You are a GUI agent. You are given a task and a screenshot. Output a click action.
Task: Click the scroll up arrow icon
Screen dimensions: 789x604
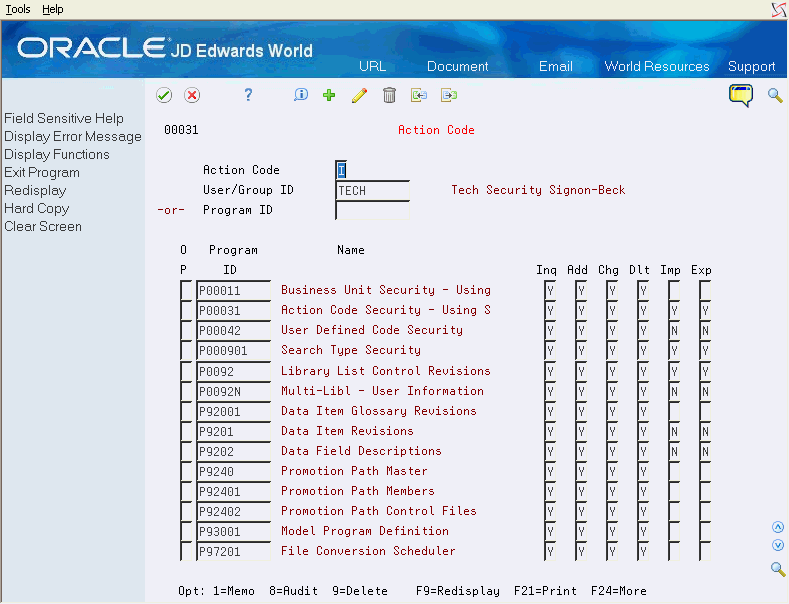tap(778, 527)
